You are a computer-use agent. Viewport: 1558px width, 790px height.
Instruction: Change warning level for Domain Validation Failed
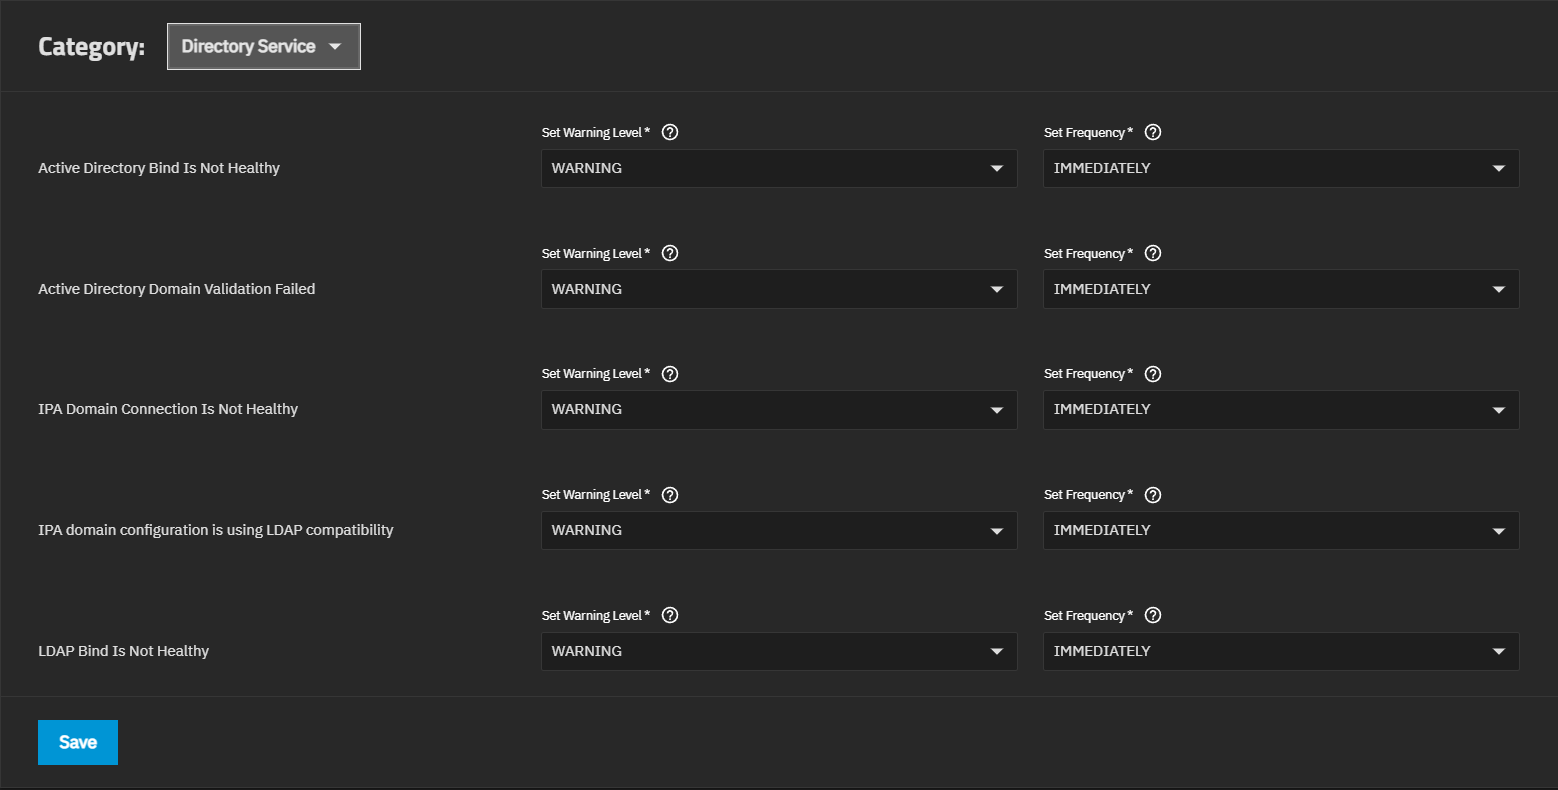tap(779, 289)
